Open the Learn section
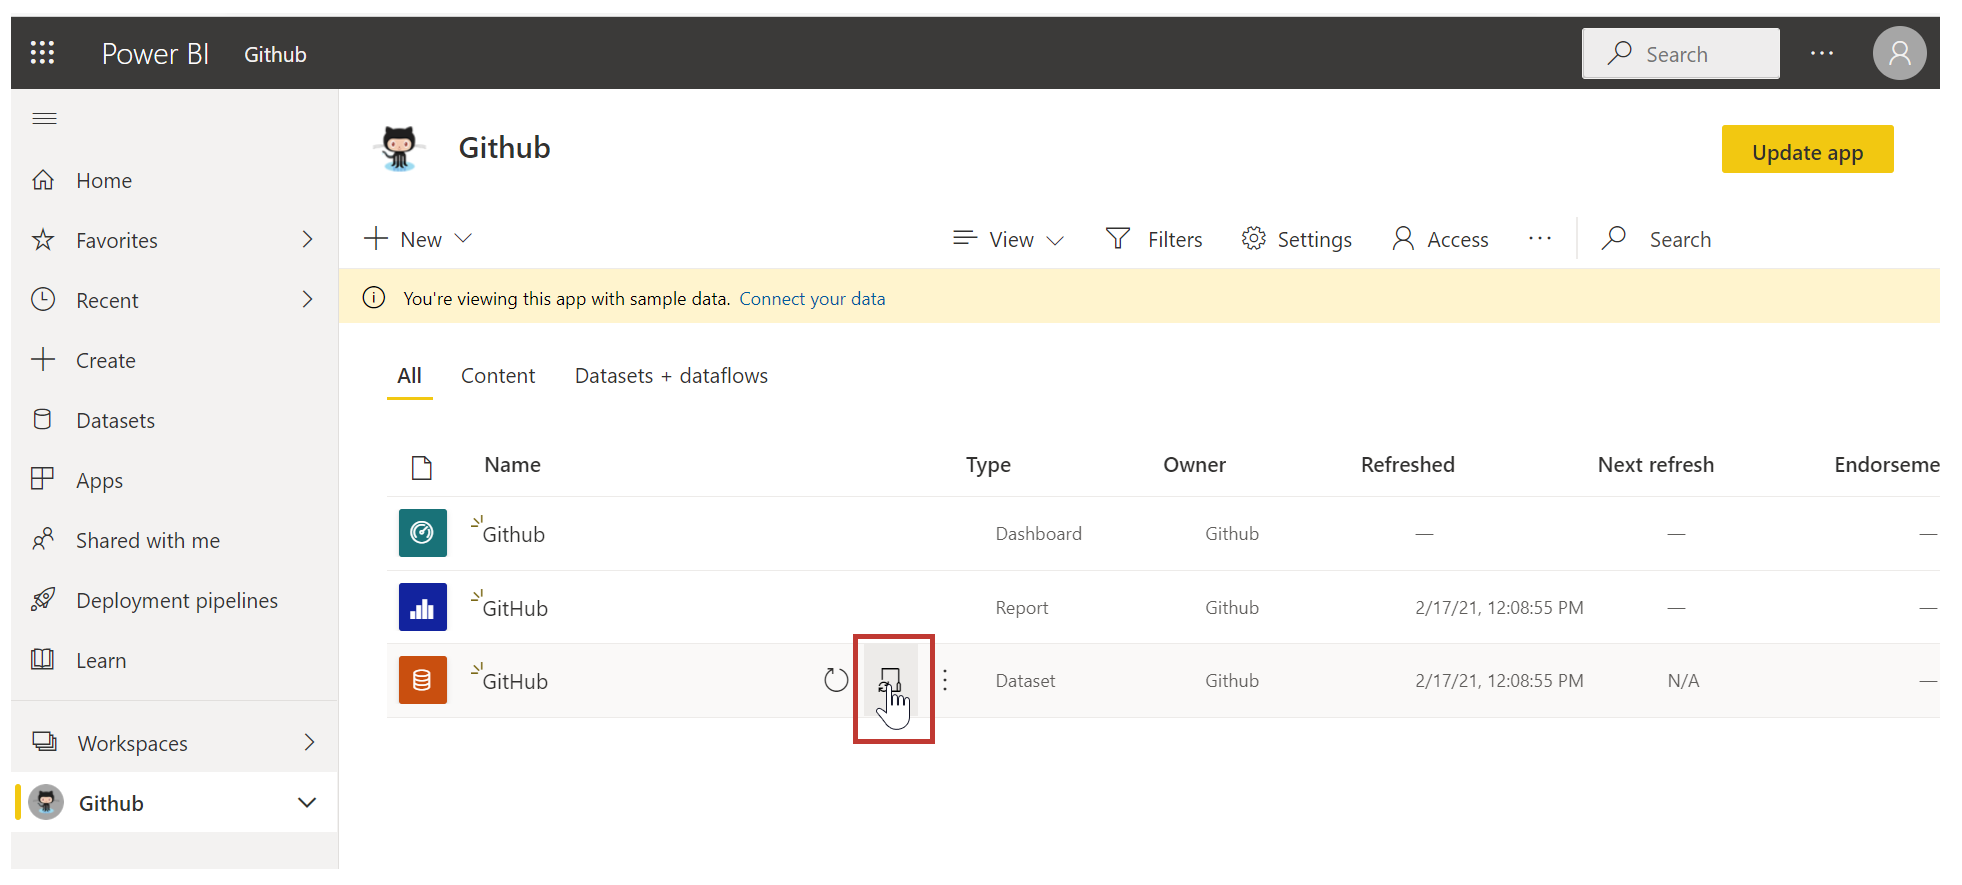Image resolution: width=1962 pixels, height=885 pixels. click(x=101, y=661)
